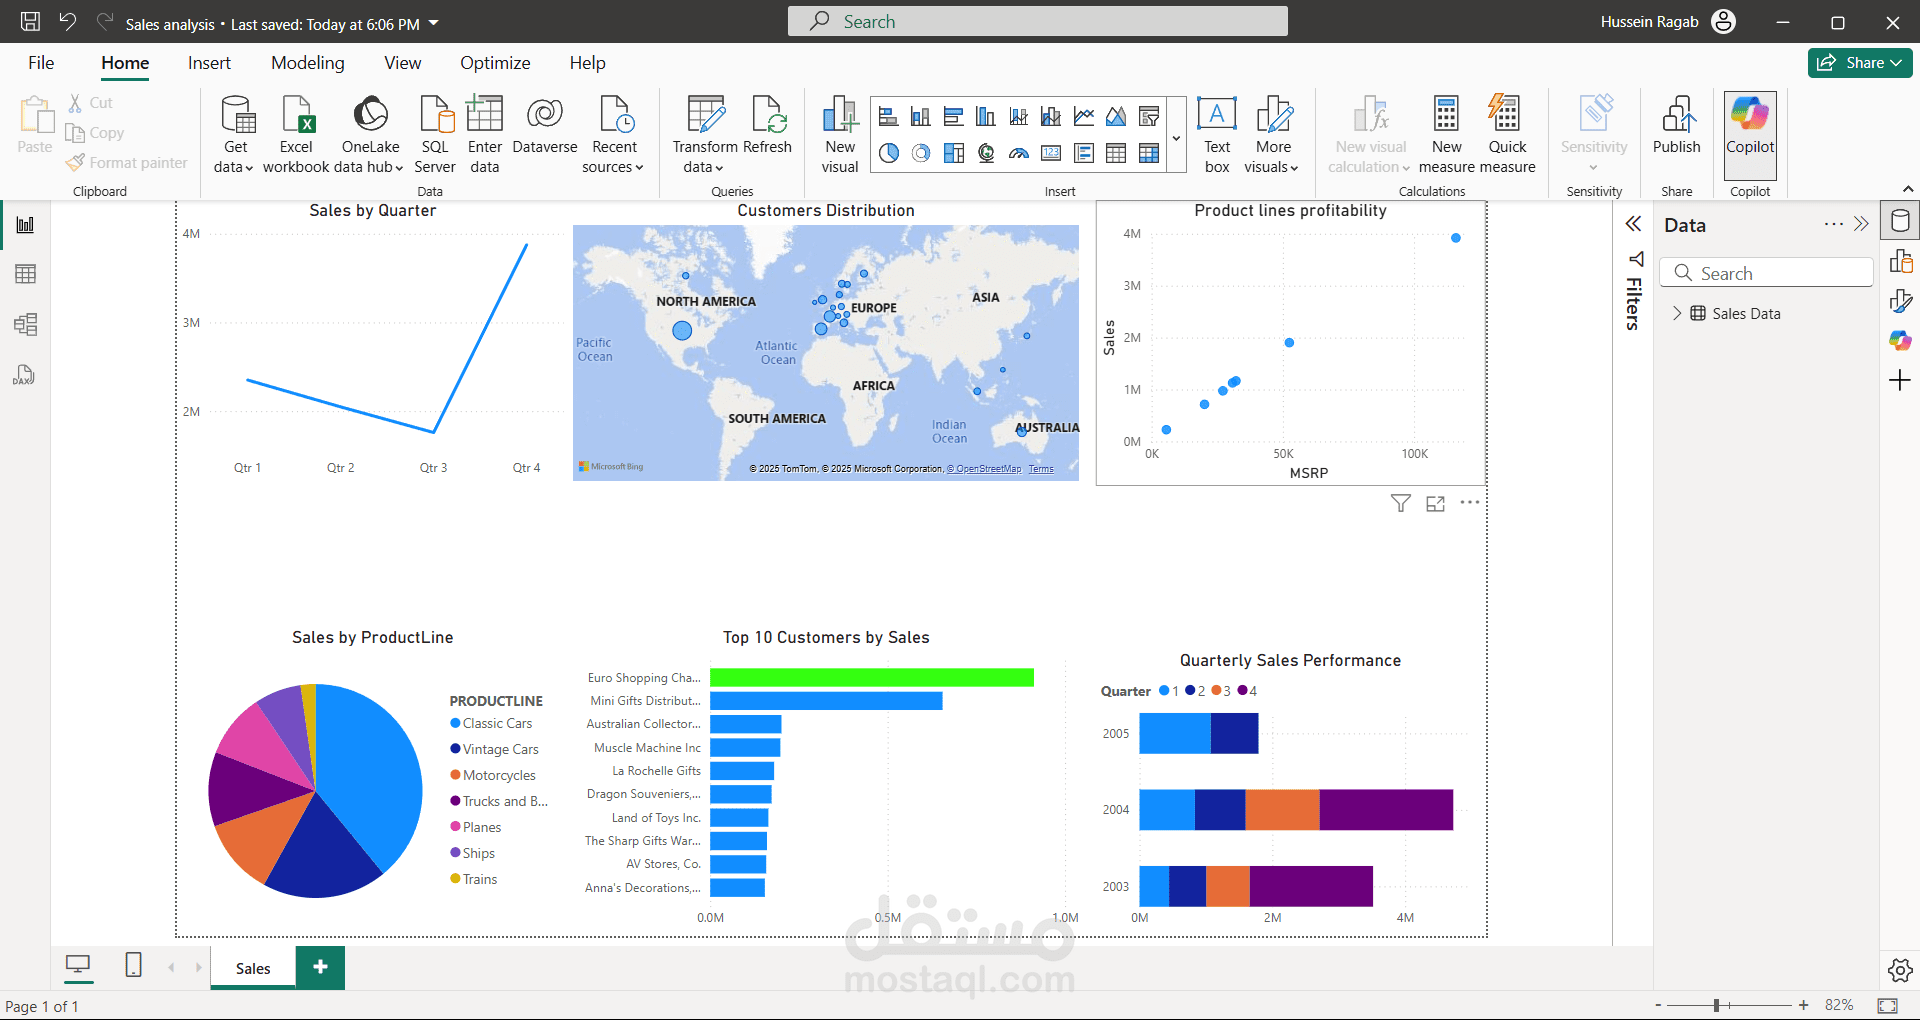Insert a Text box
The width and height of the screenshot is (1920, 1020).
point(1217,134)
